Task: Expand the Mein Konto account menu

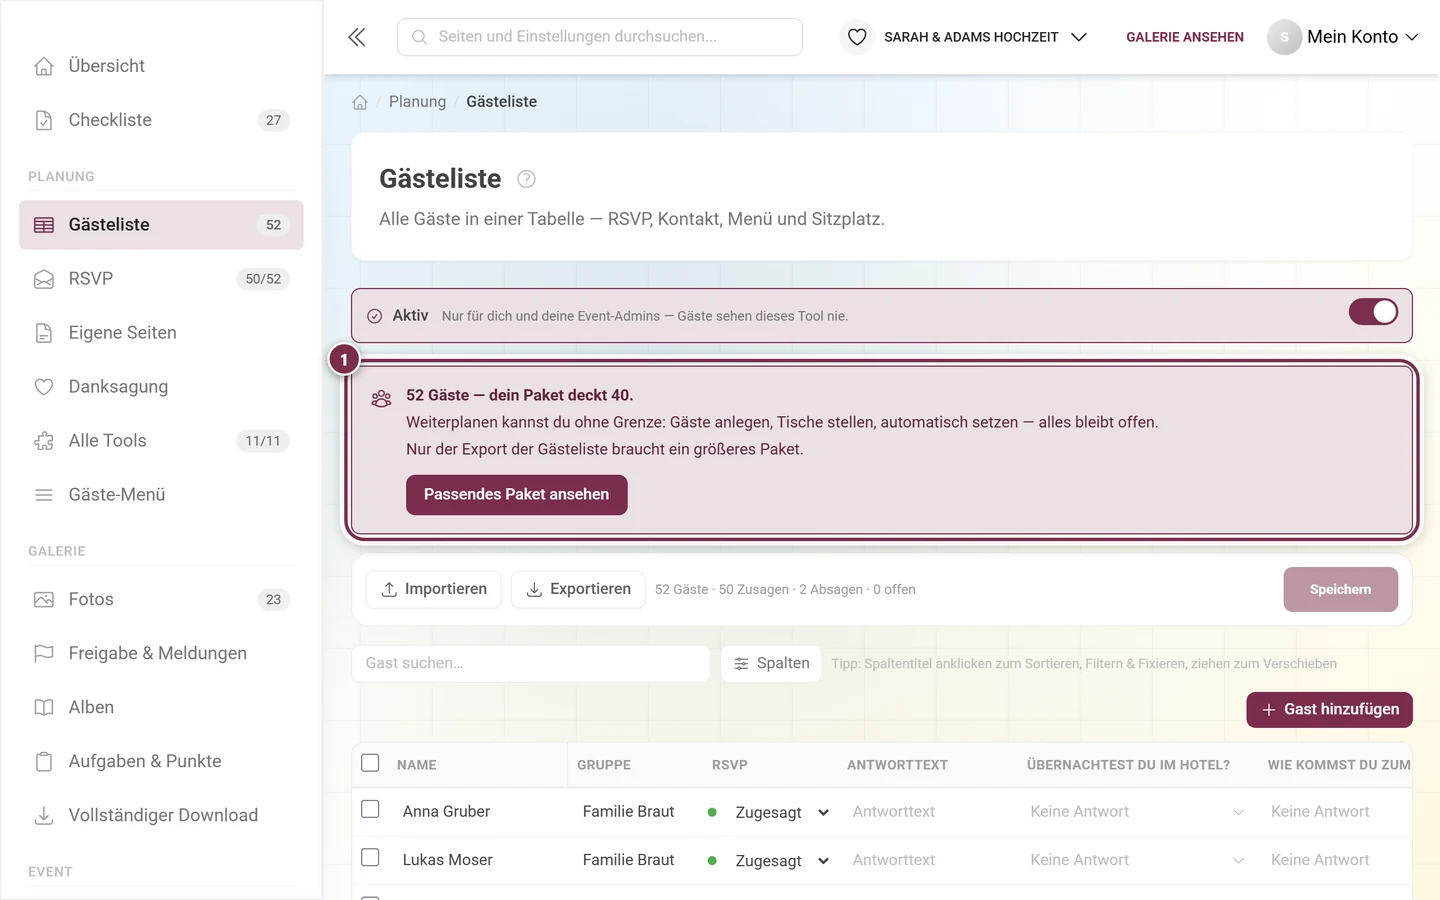Action: (1343, 37)
